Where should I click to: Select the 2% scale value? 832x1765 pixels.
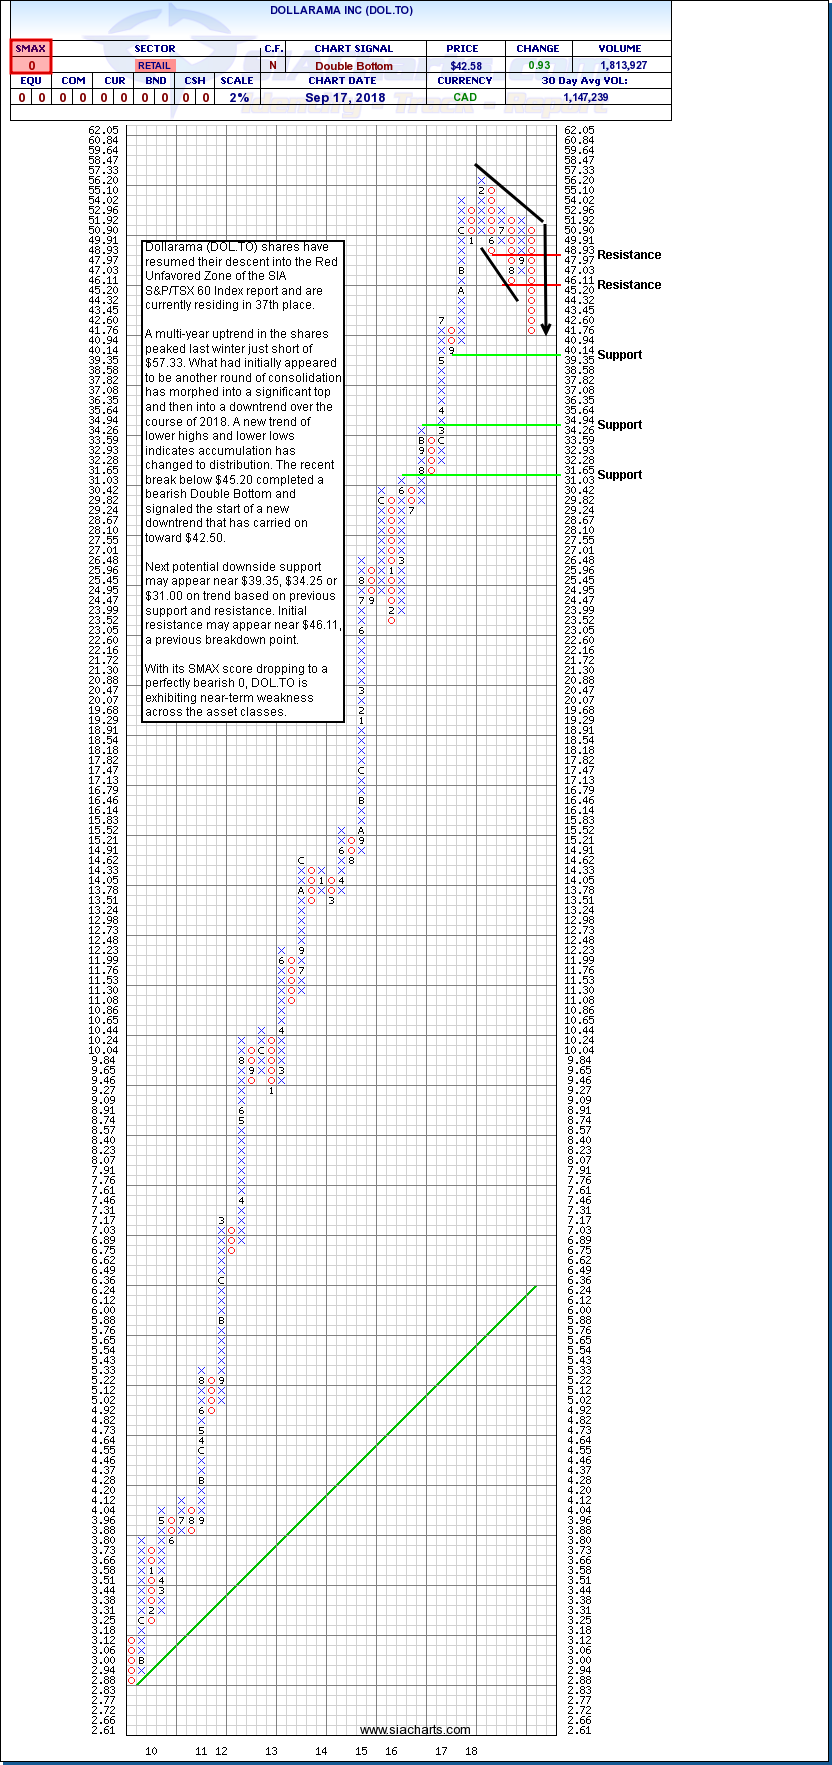237,97
